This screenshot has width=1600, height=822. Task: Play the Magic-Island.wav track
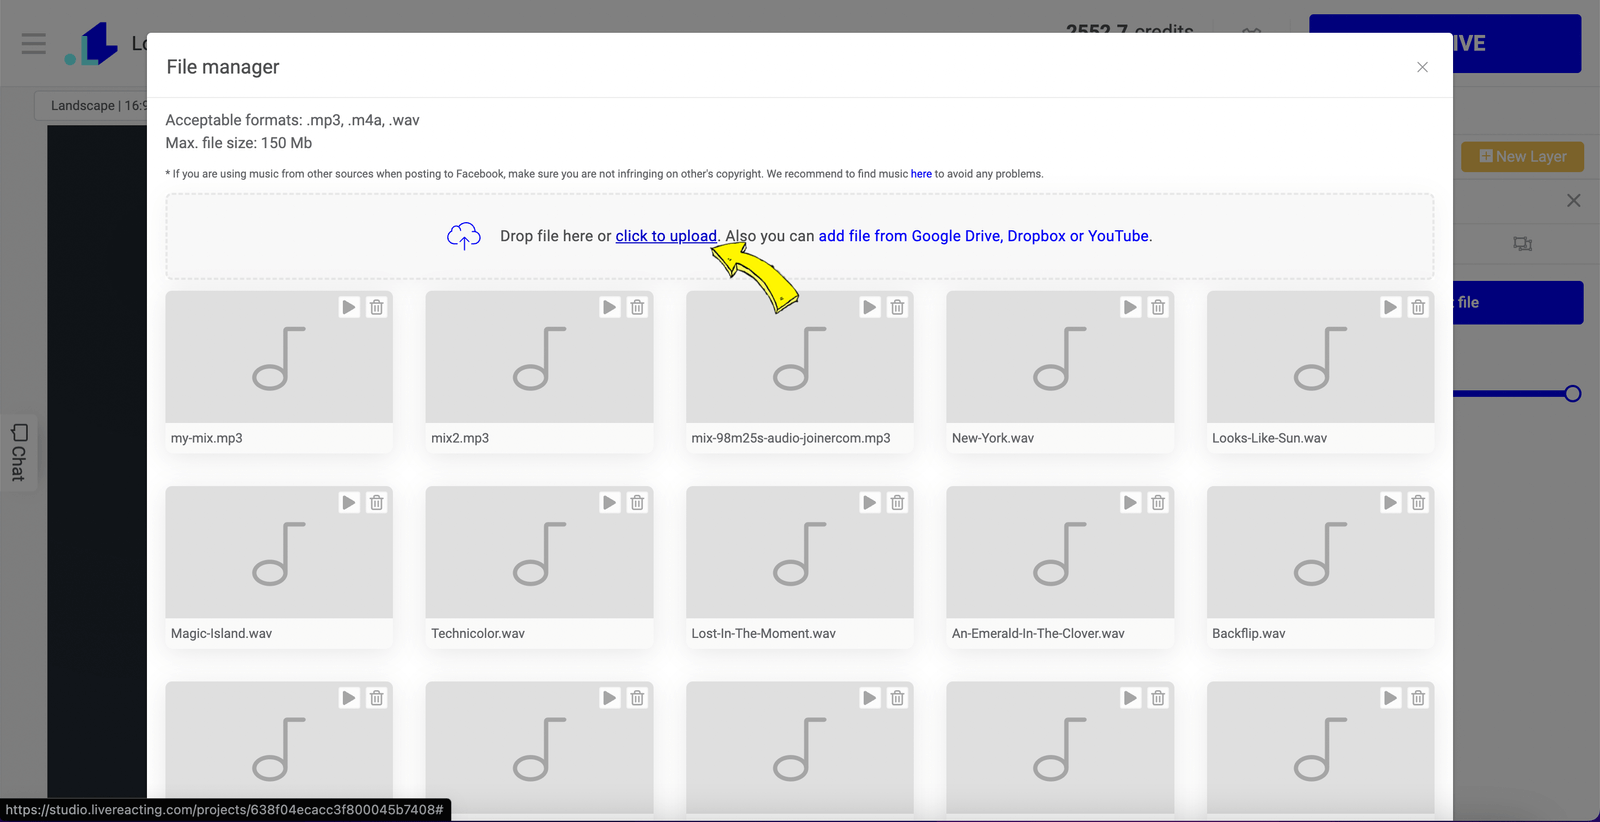349,502
